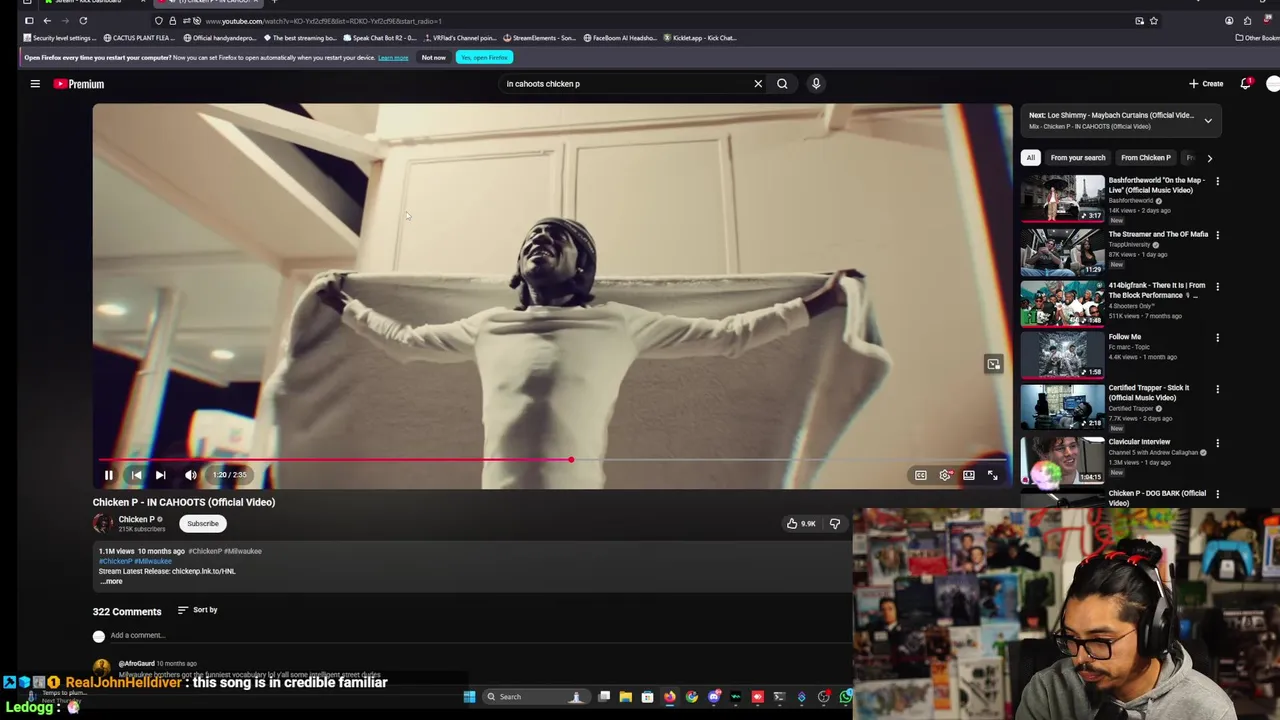This screenshot has width=1280, height=720.
Task: Toggle closed captions on the player
Action: click(920, 475)
